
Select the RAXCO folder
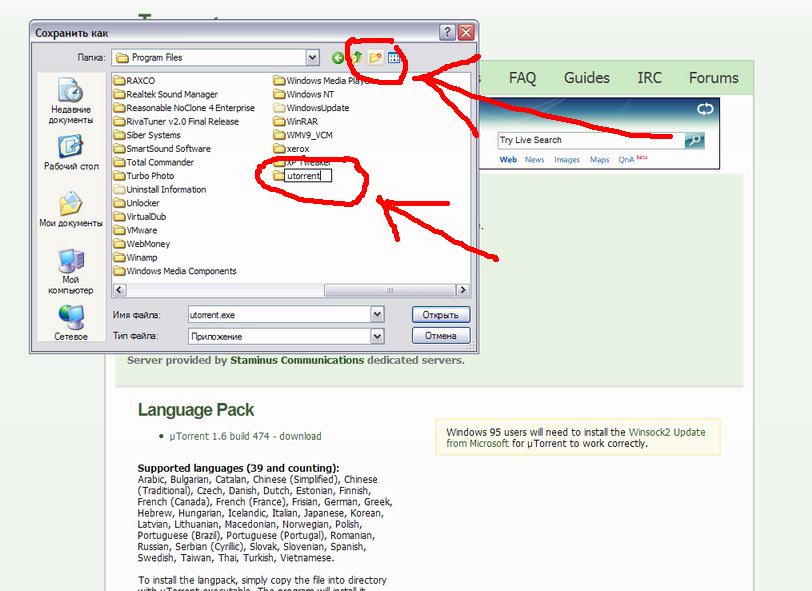(134, 81)
